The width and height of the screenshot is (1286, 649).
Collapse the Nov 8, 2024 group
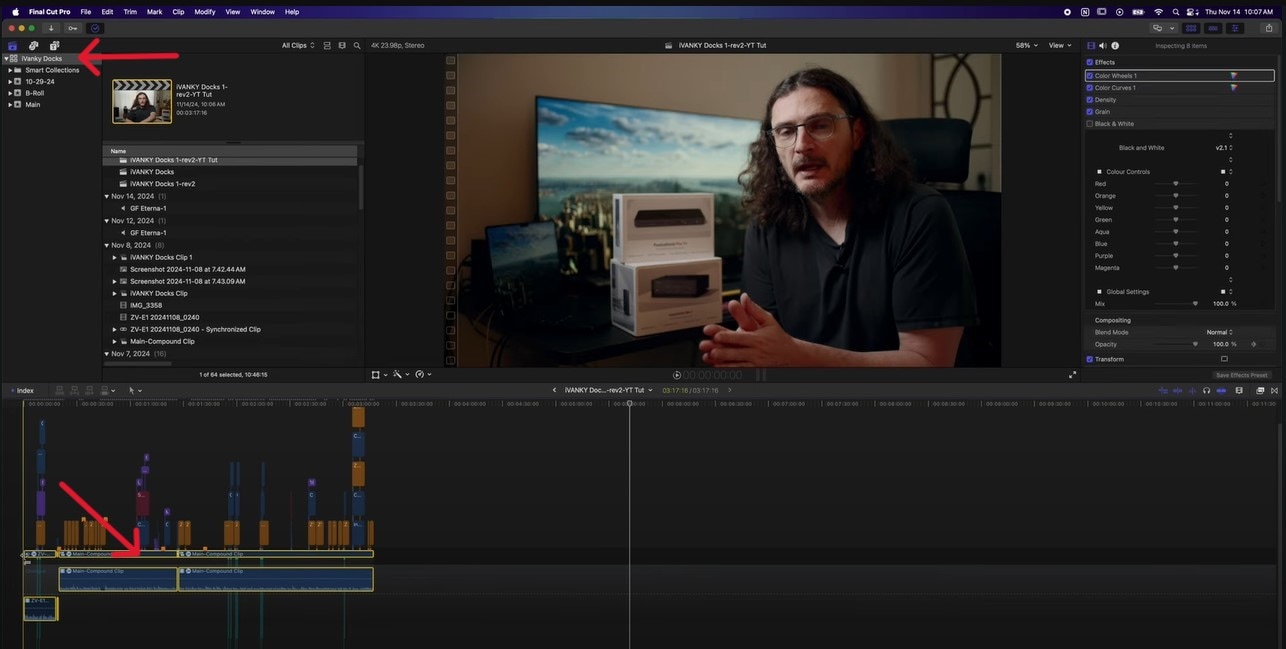coord(107,245)
